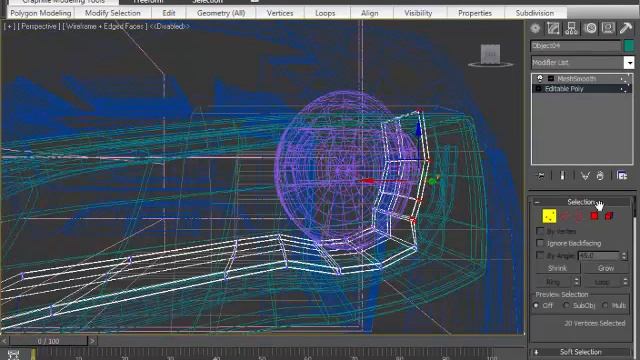Select Off preview selection radio
The image size is (640, 360).
click(536, 305)
